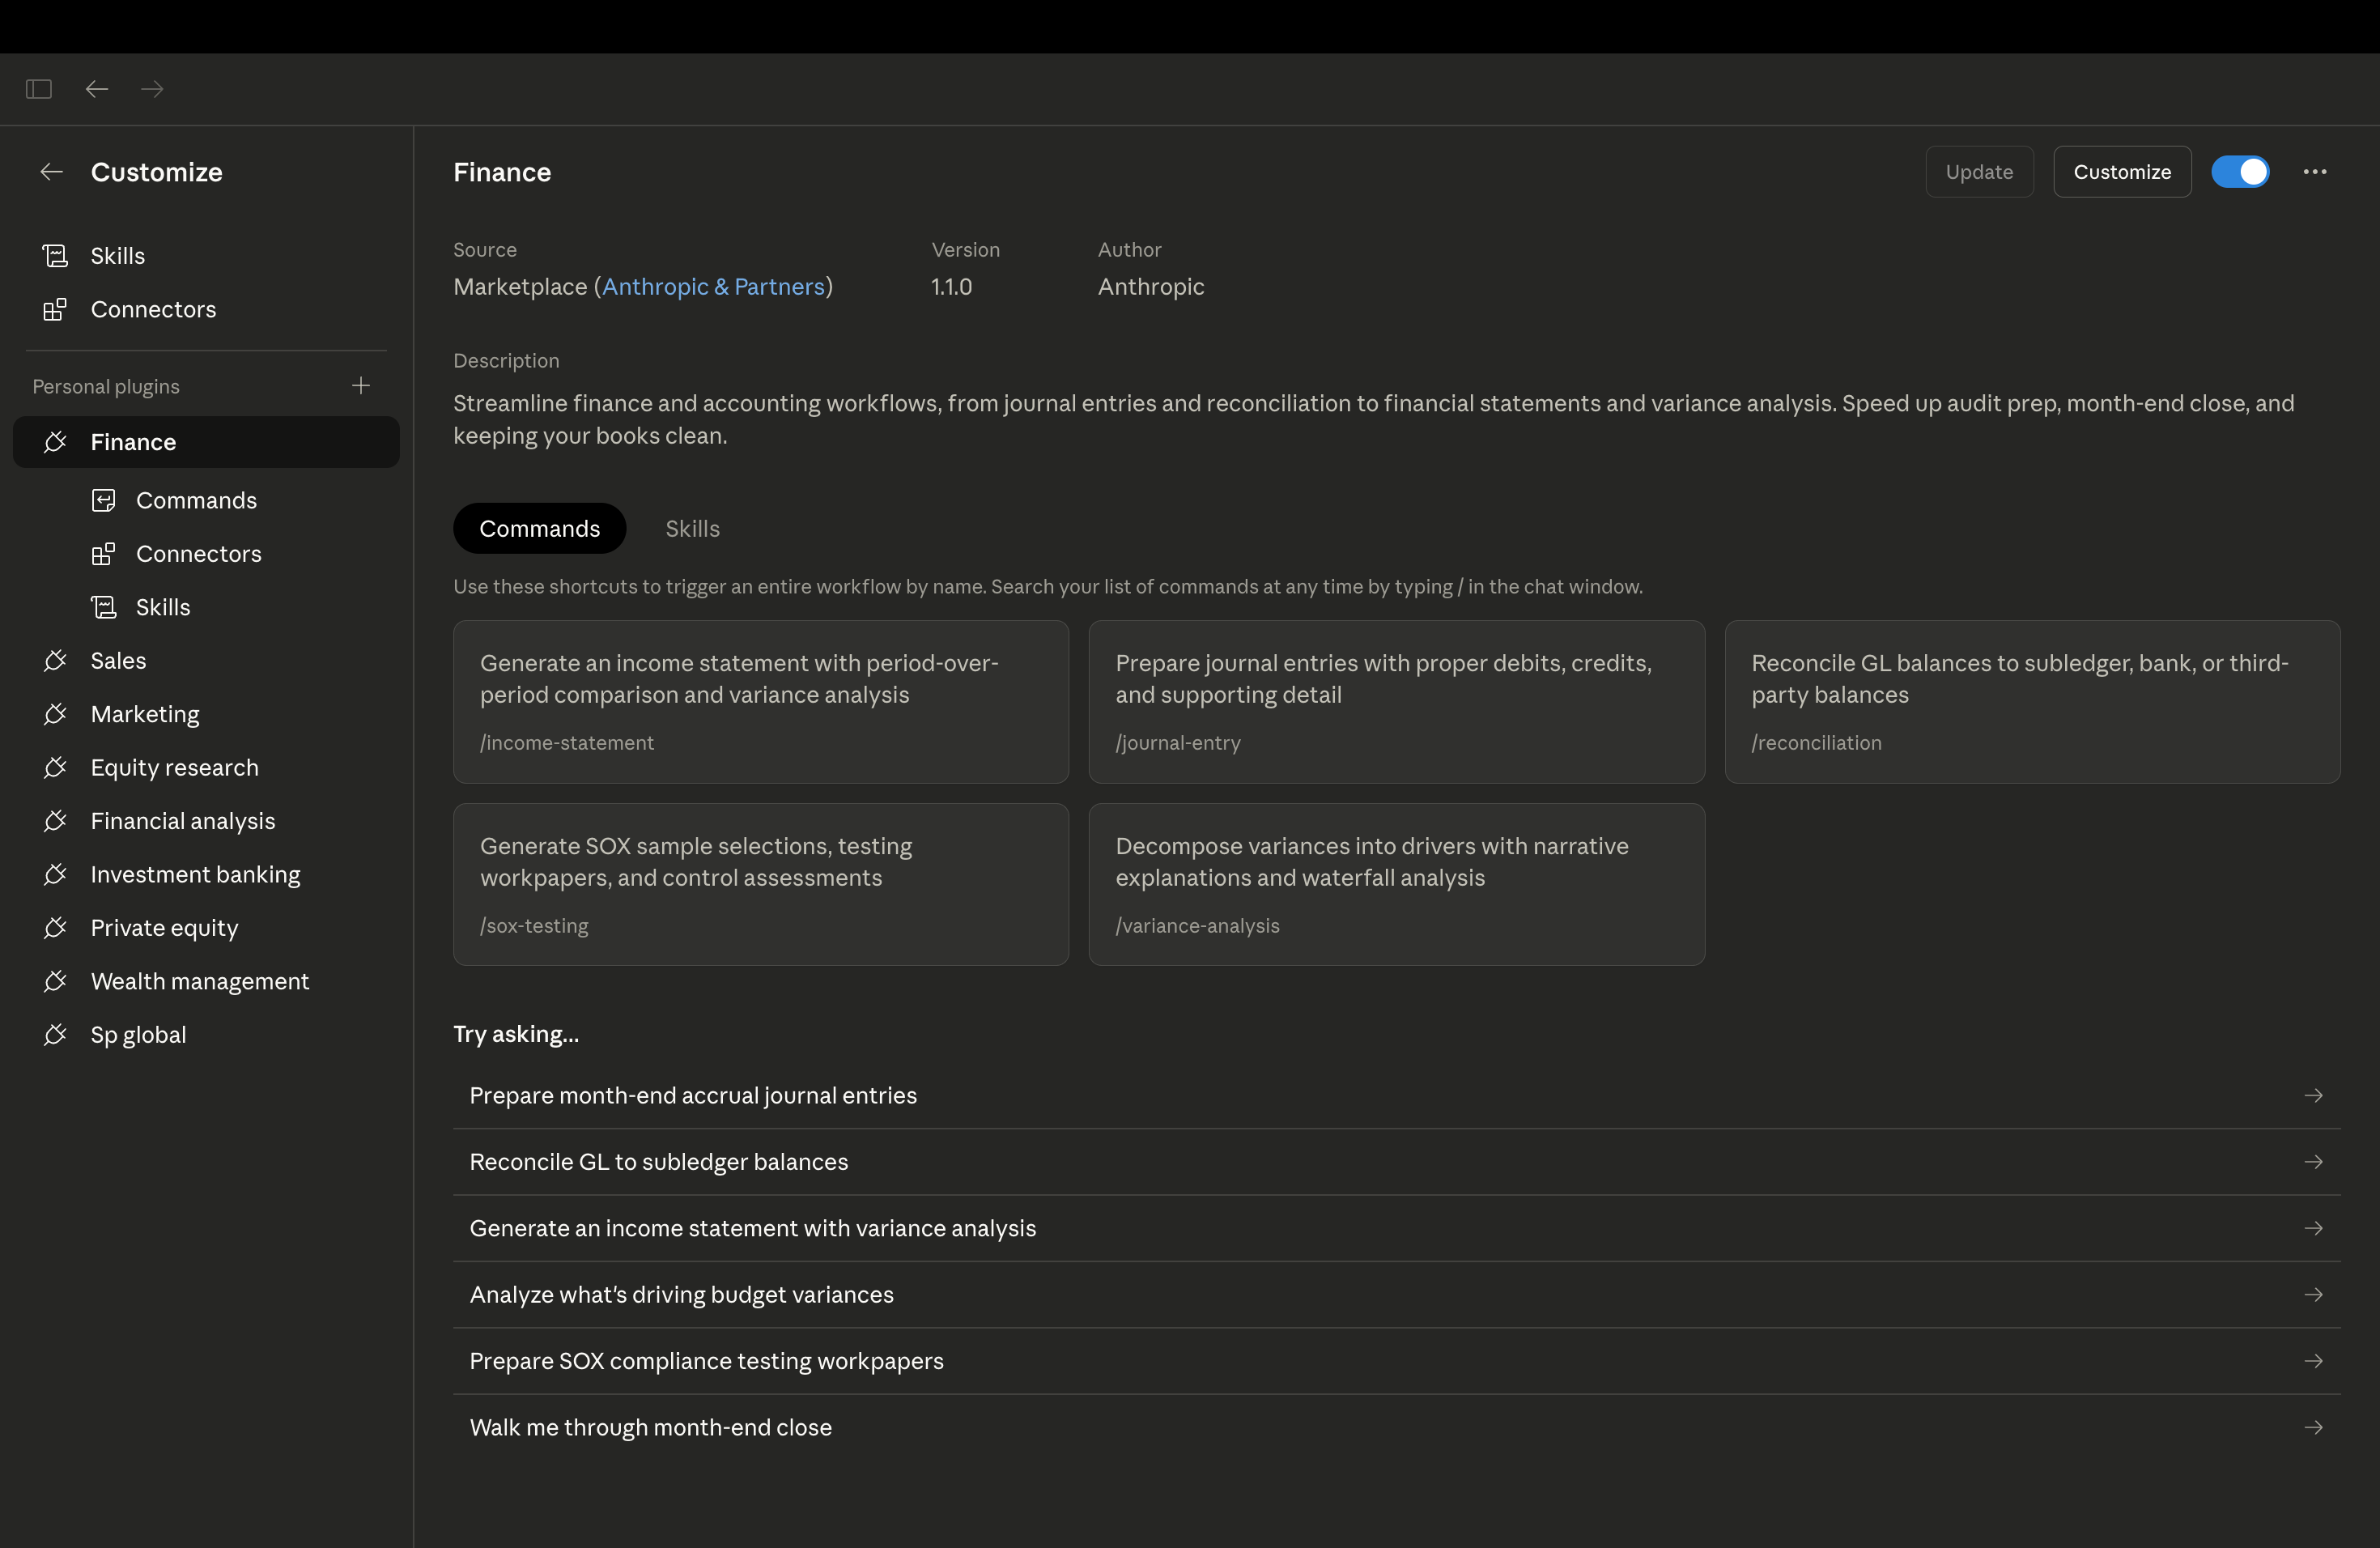Disable the Finance plugin toggle
2380x1548 pixels.
pos(2239,172)
